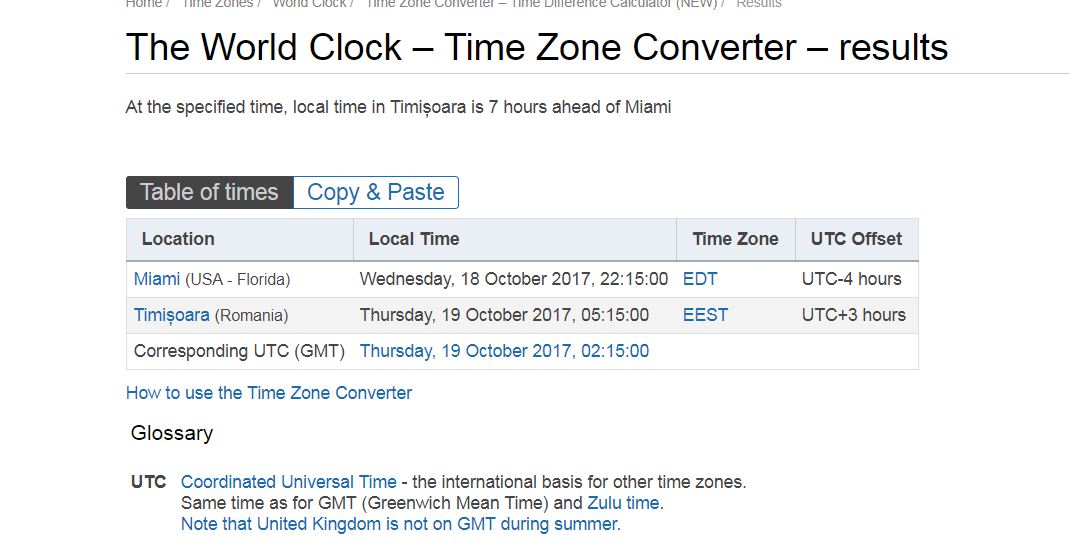Click the Location column header
This screenshot has height=554, width=1070.
[x=178, y=239]
